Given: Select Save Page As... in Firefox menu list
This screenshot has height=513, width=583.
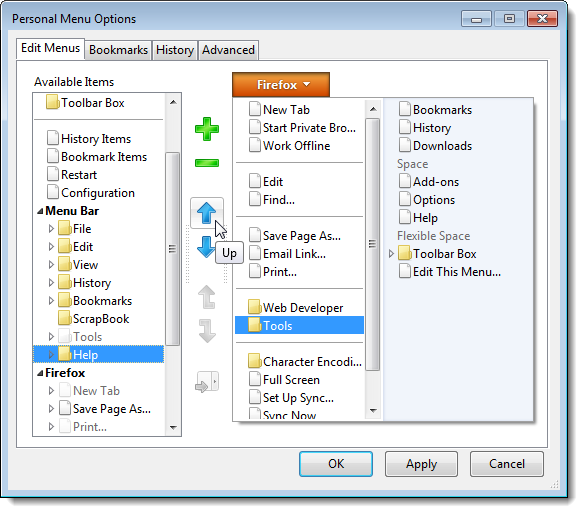Looking at the screenshot, I should point(295,235).
